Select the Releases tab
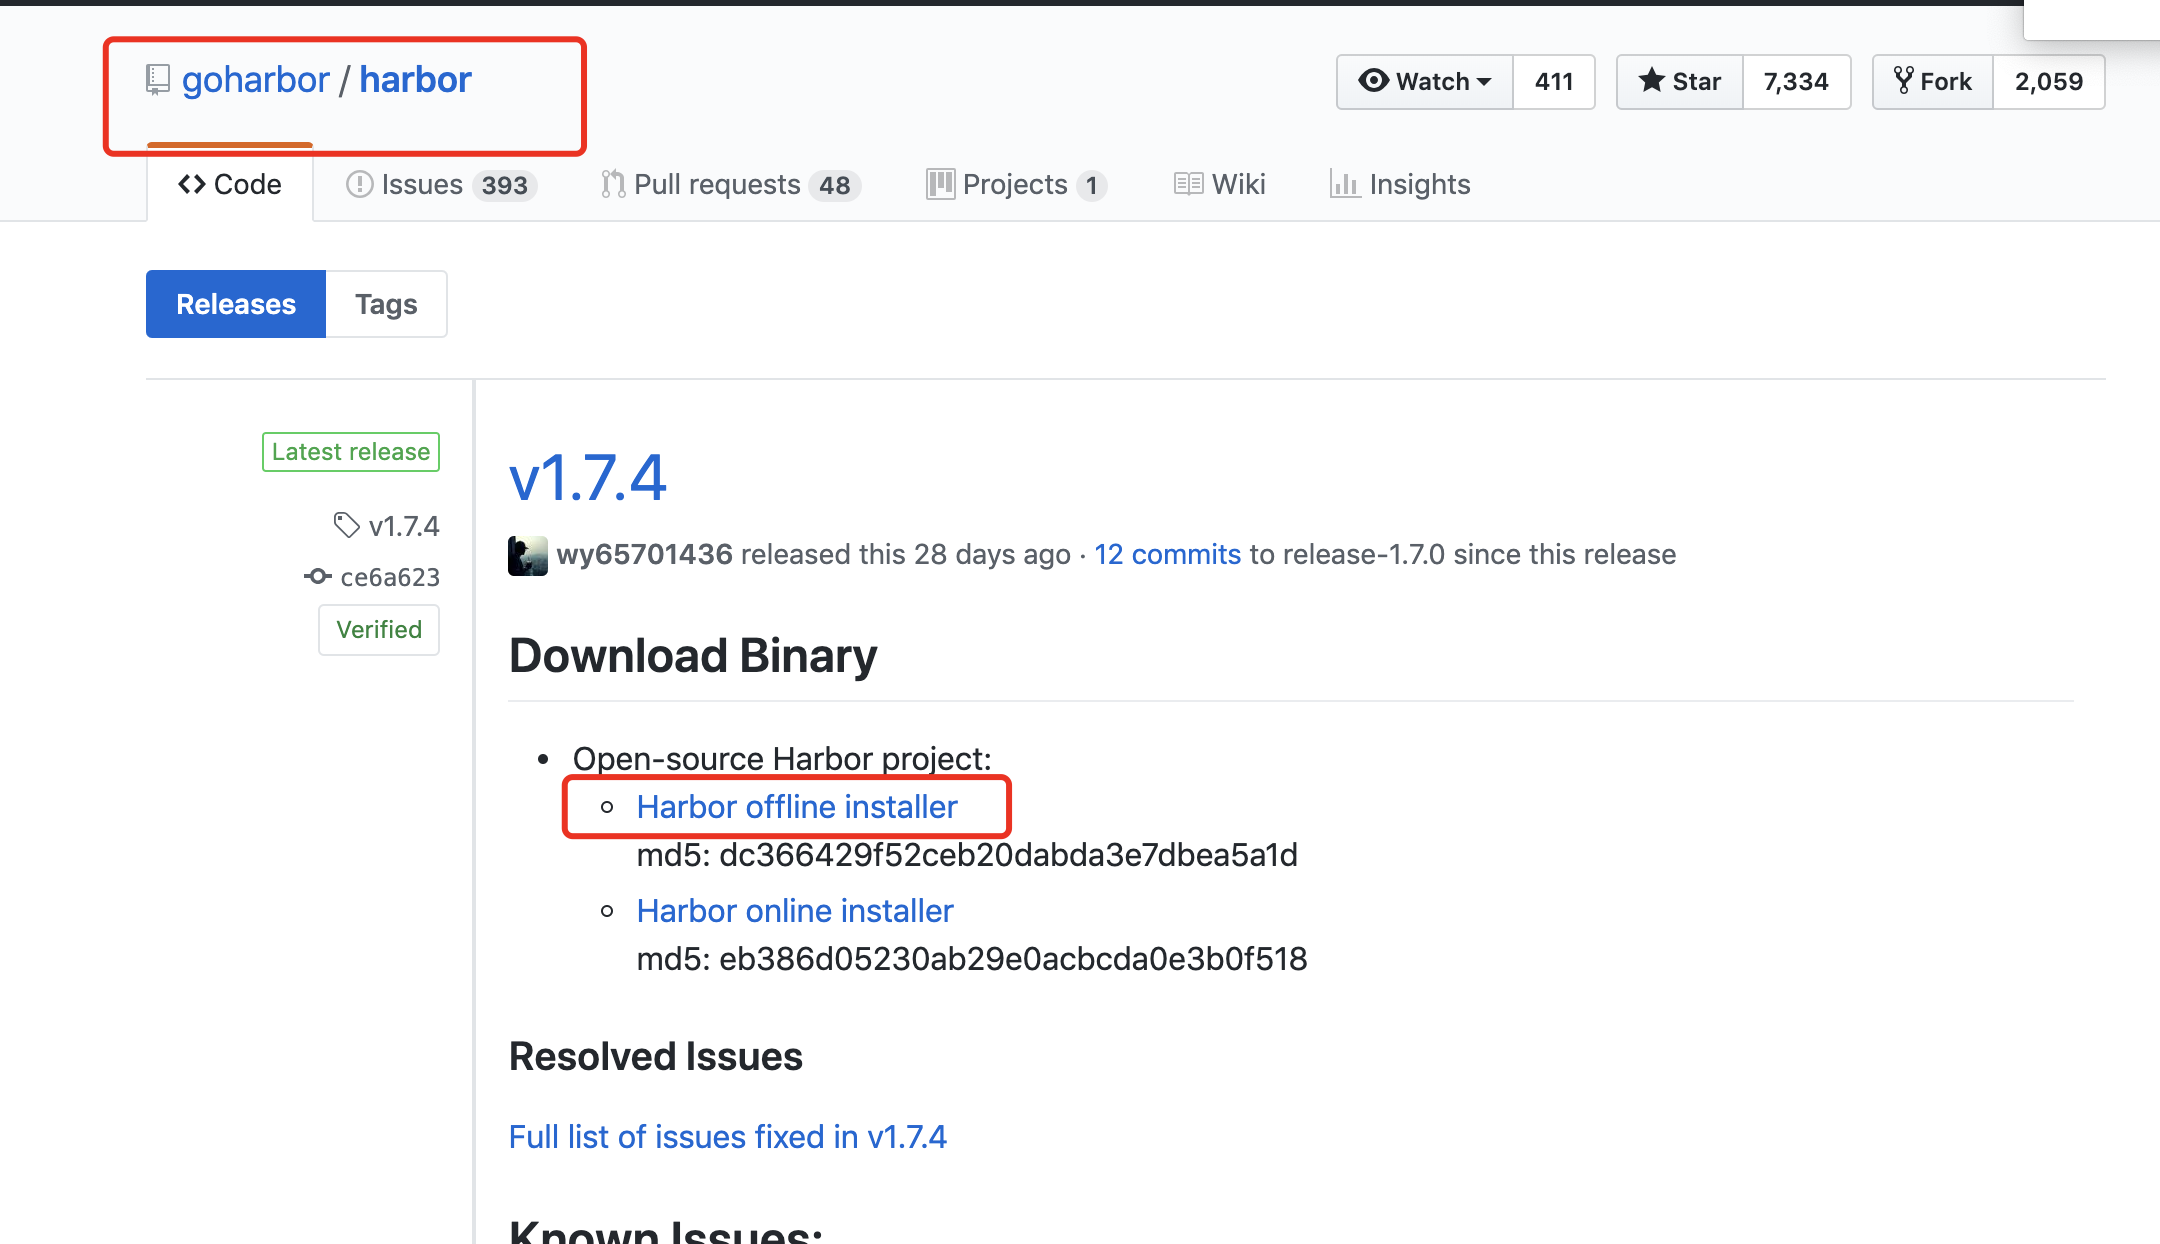 236,304
